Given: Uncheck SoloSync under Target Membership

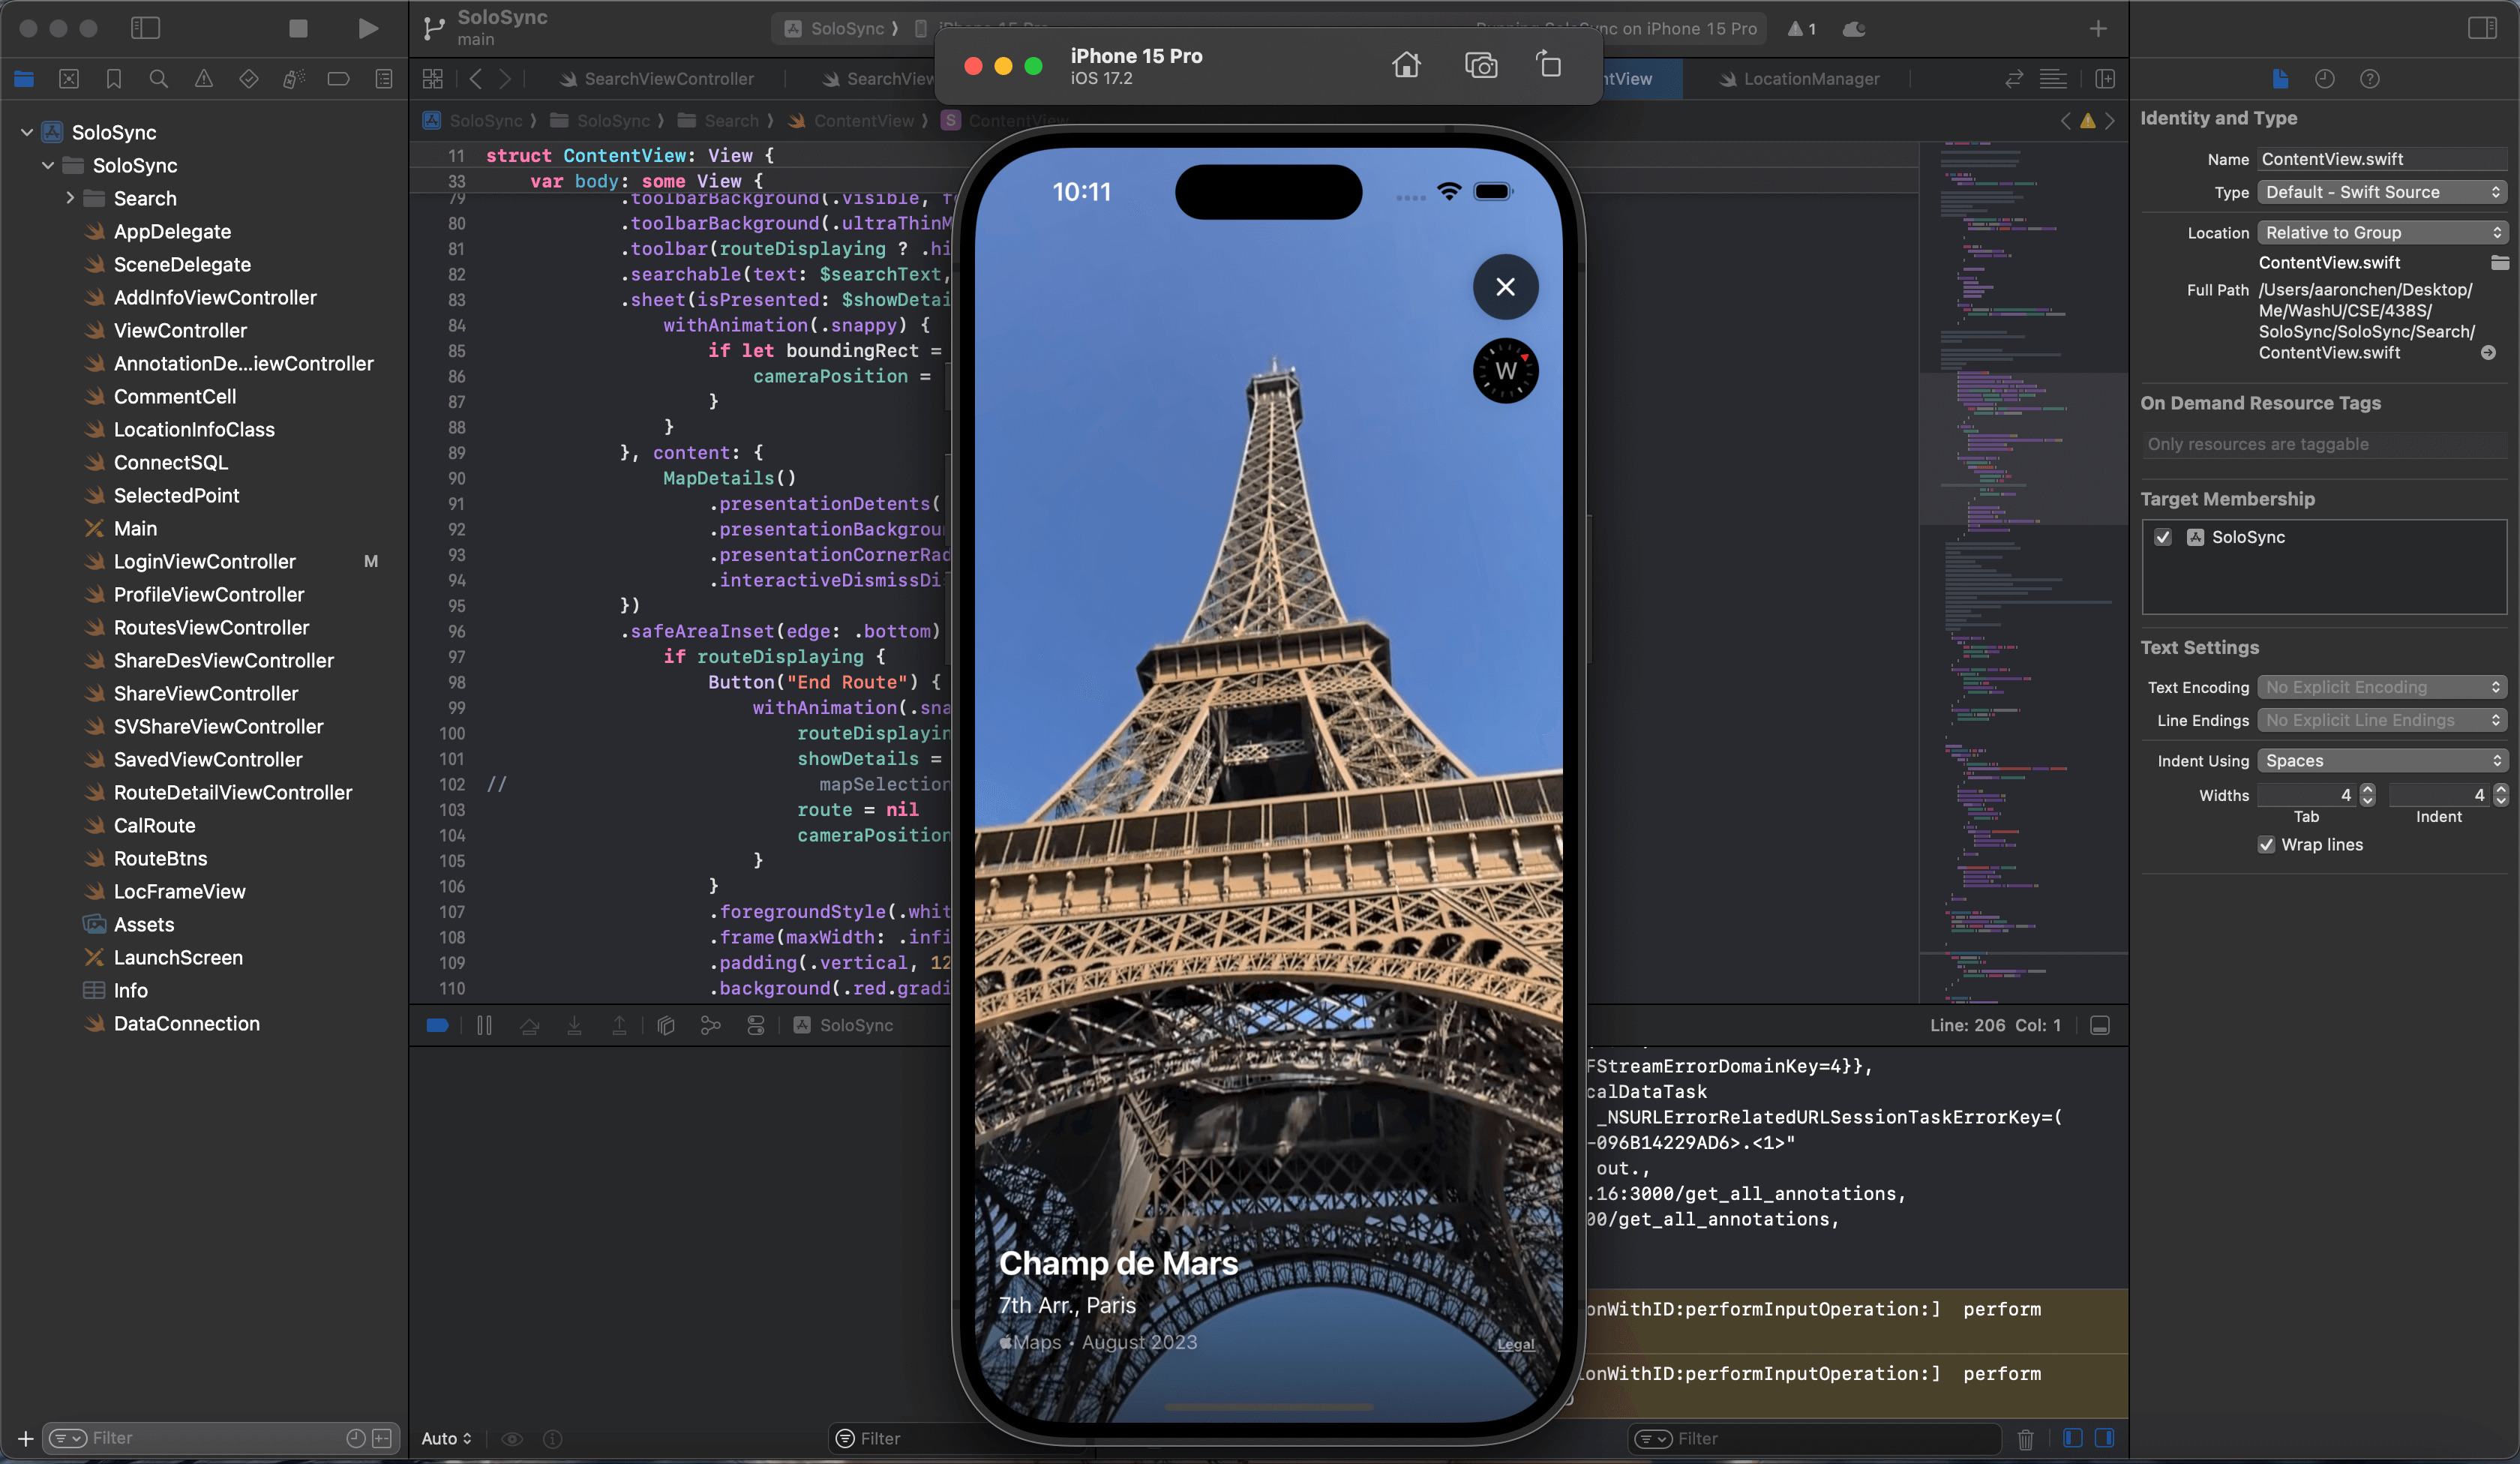Looking at the screenshot, I should coord(2163,537).
